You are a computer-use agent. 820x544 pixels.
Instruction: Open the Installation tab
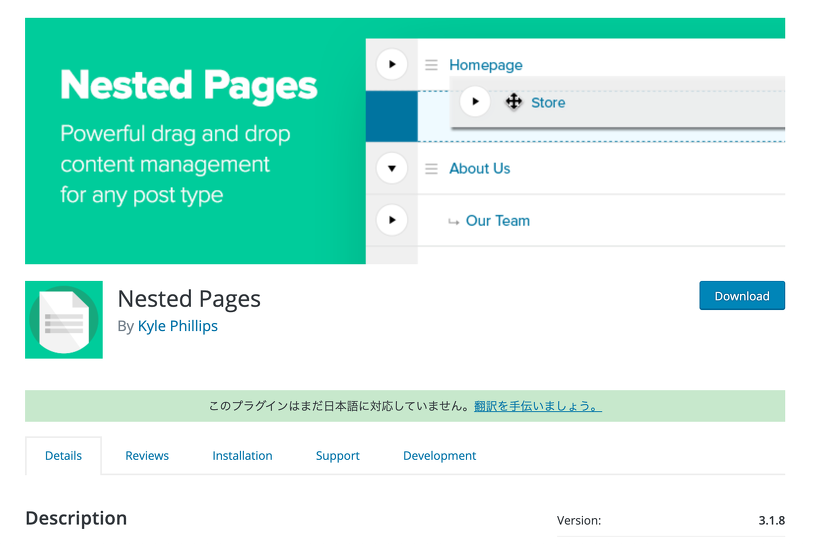tap(242, 456)
